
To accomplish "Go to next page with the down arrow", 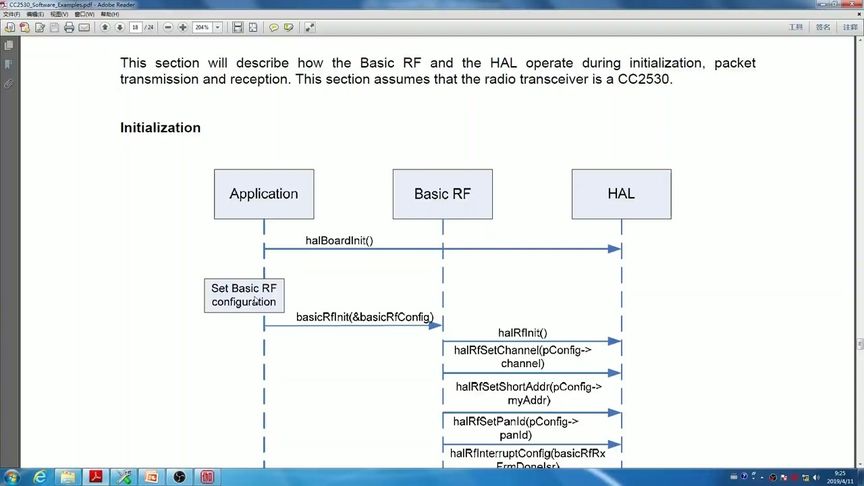I will click(120, 27).
